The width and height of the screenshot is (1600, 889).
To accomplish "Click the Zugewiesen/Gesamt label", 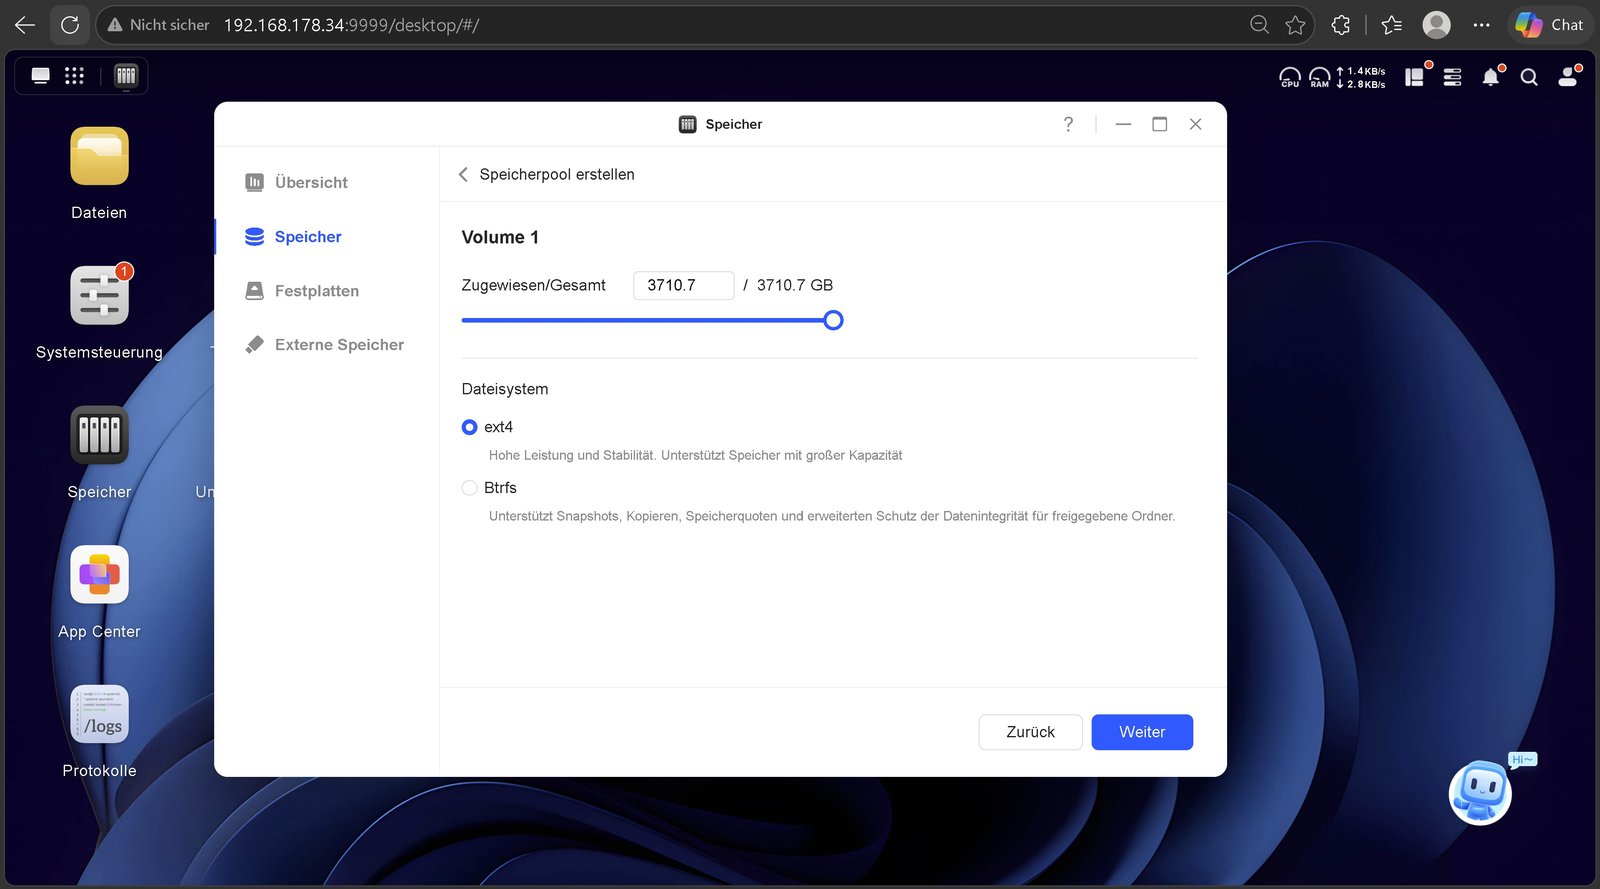I will [534, 286].
